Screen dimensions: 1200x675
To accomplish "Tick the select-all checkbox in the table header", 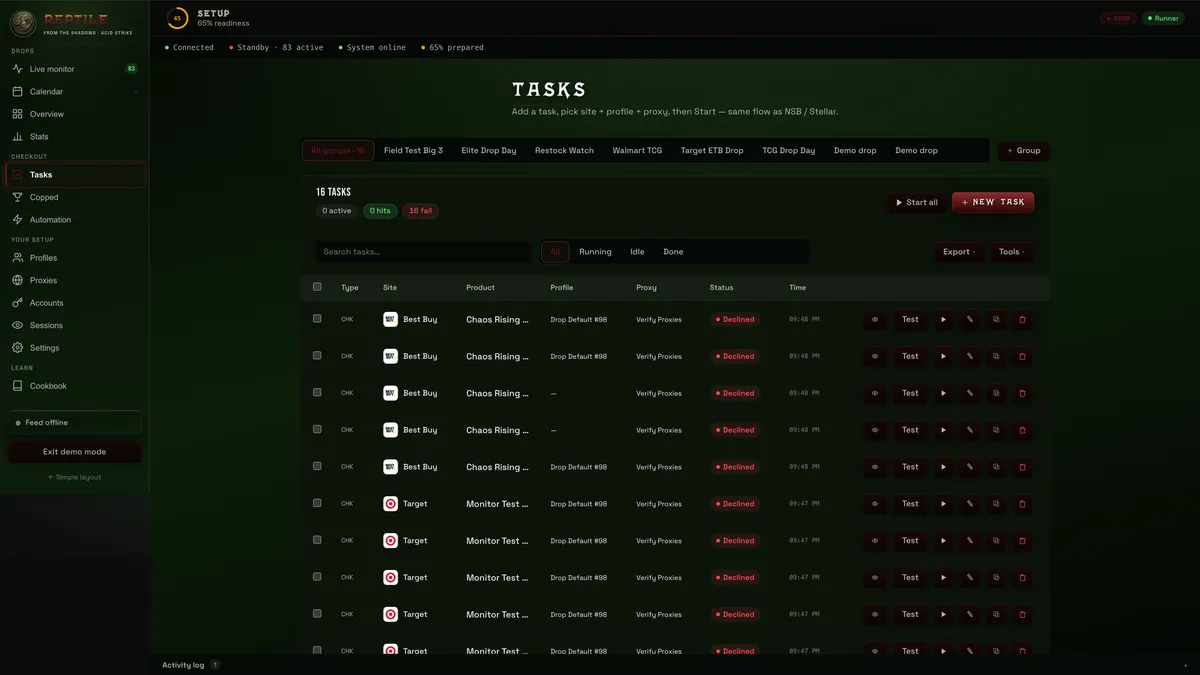I will pos(317,287).
